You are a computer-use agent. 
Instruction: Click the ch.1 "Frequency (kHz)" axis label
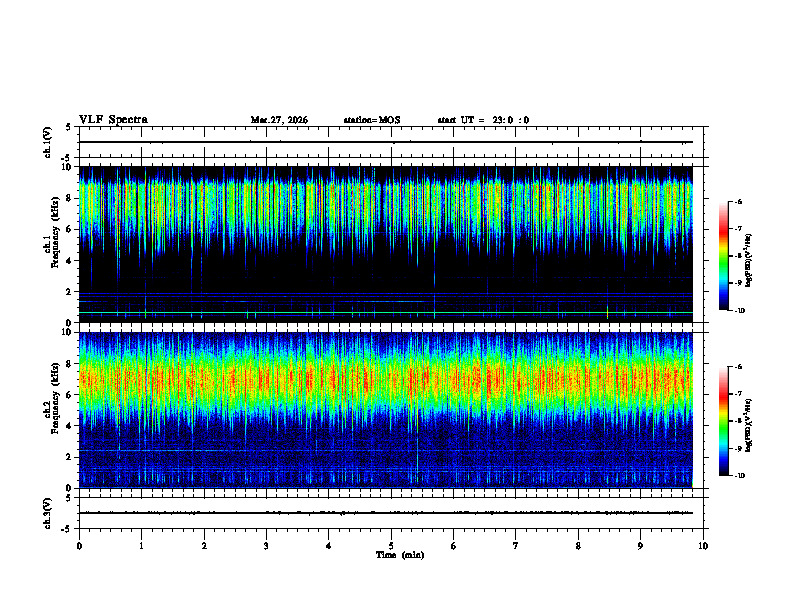(55, 231)
